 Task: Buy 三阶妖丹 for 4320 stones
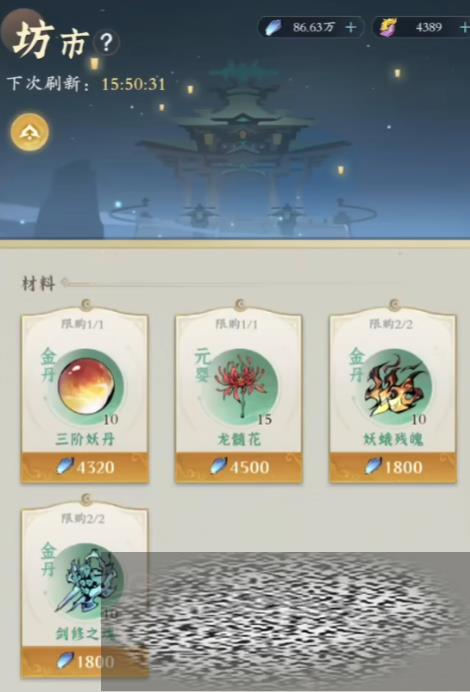point(85,467)
